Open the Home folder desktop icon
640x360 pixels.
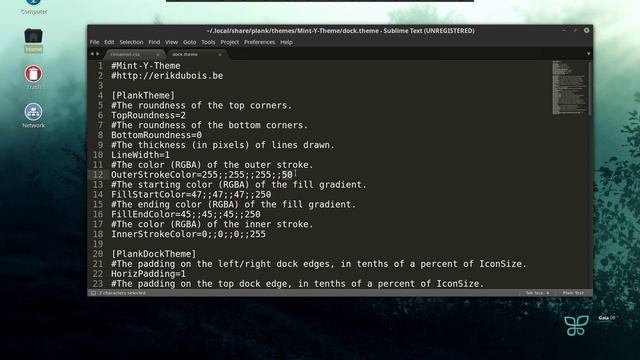coord(33,40)
